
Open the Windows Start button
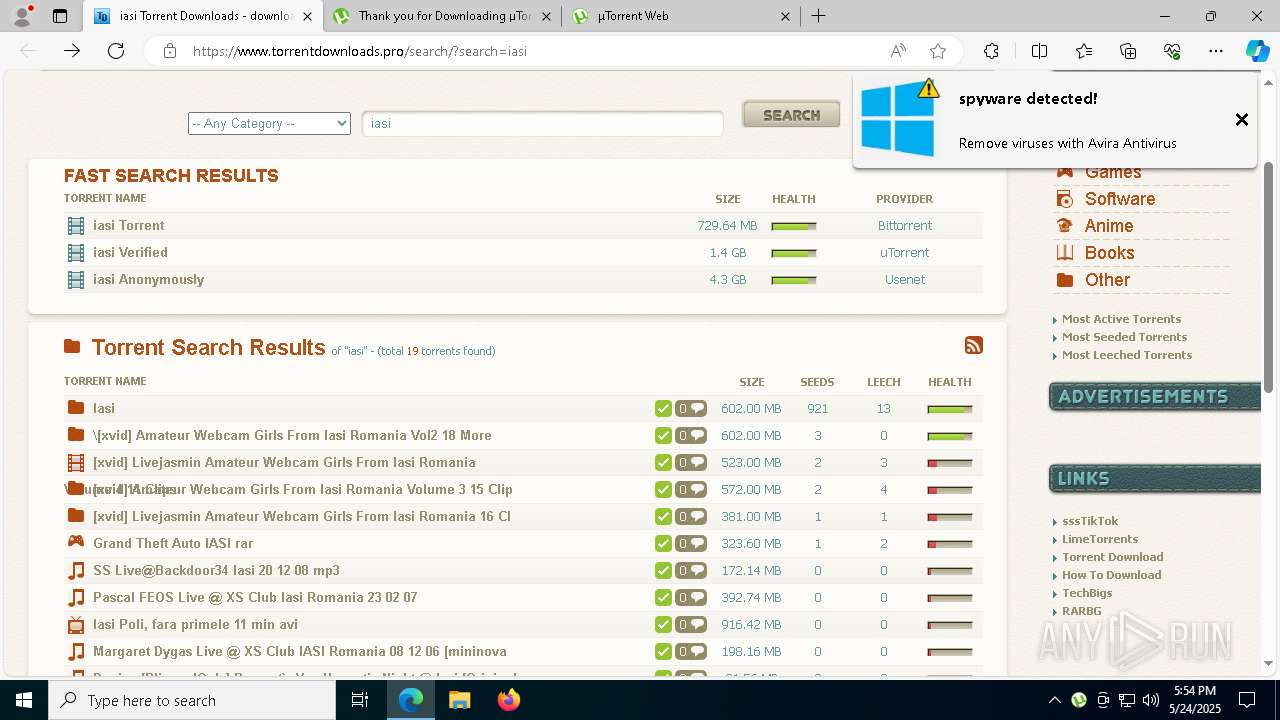click(24, 700)
